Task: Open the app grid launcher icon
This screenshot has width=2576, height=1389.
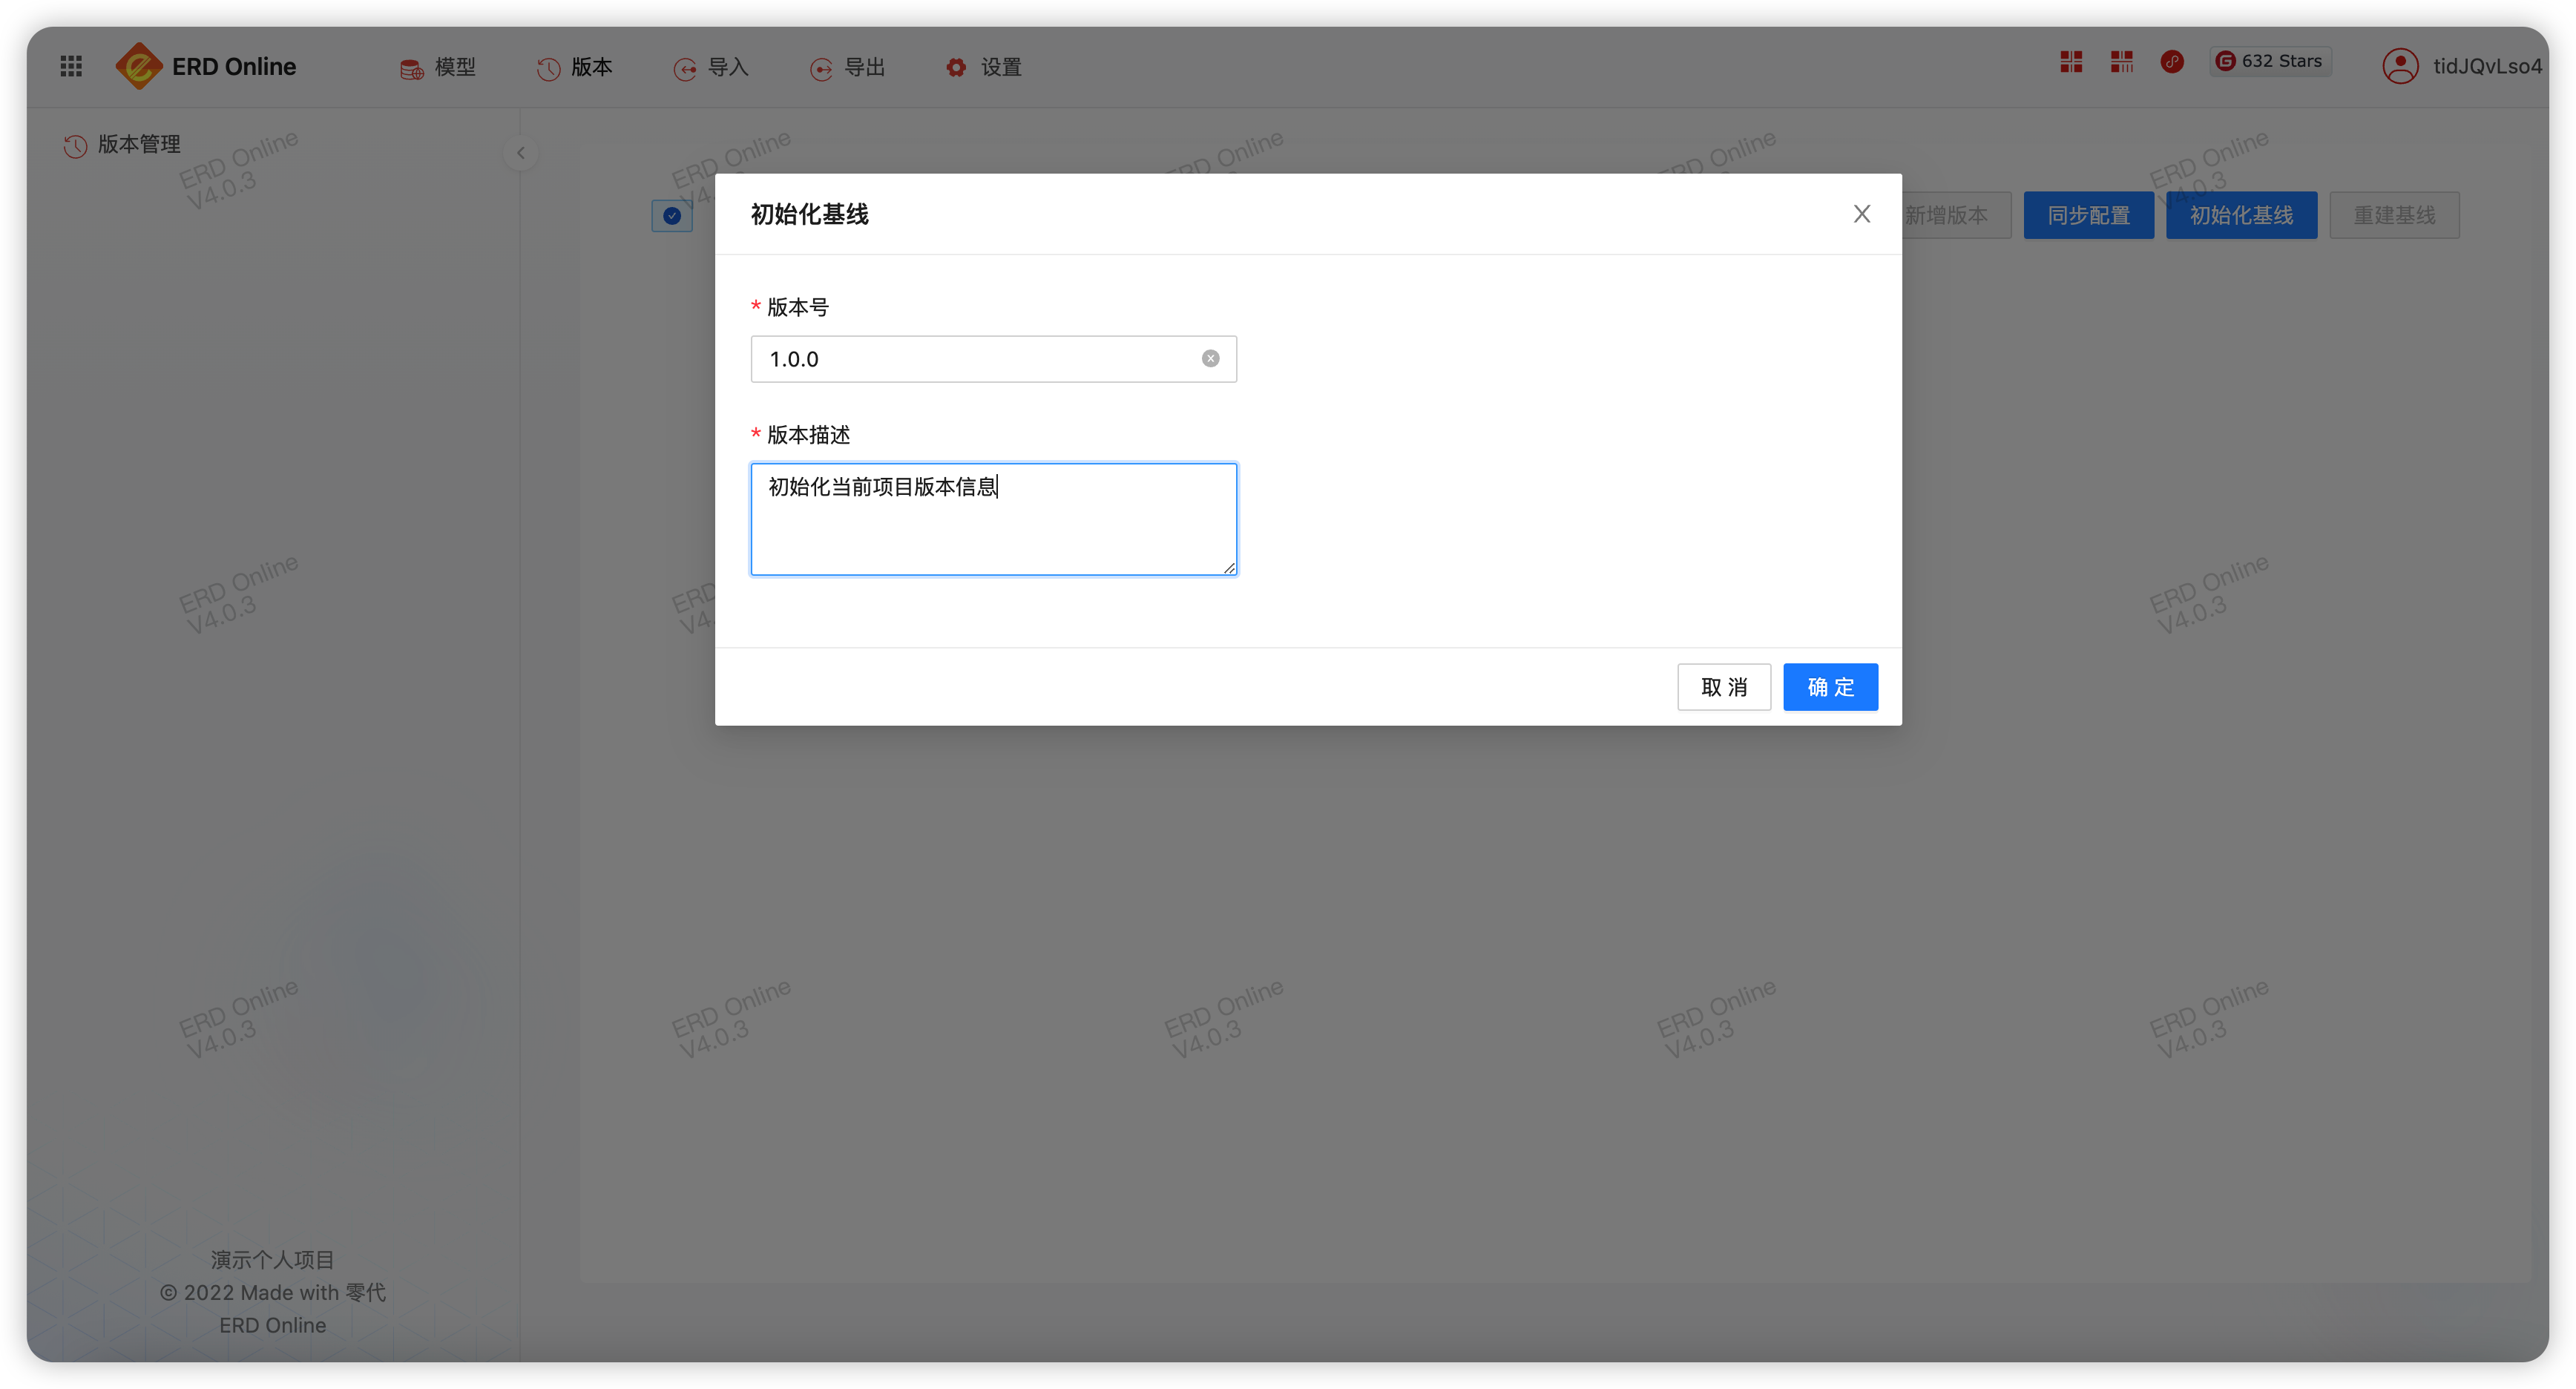Action: 71,66
